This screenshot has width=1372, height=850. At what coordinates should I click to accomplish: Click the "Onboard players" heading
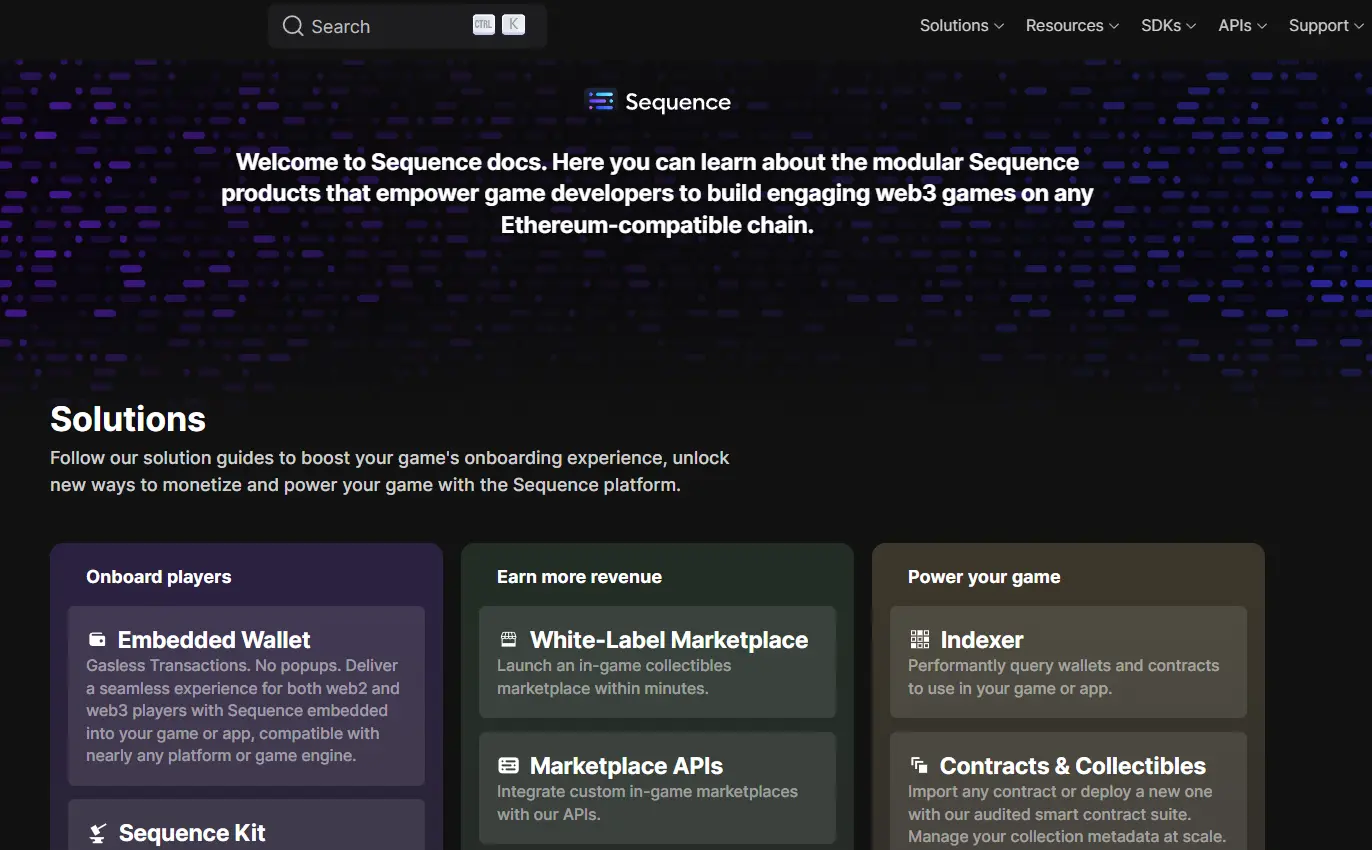159,577
